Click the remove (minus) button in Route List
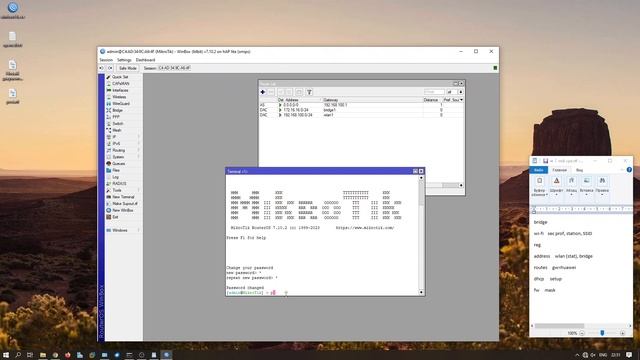Screen dimensions: 640x360 pyautogui.click(x=271, y=92)
